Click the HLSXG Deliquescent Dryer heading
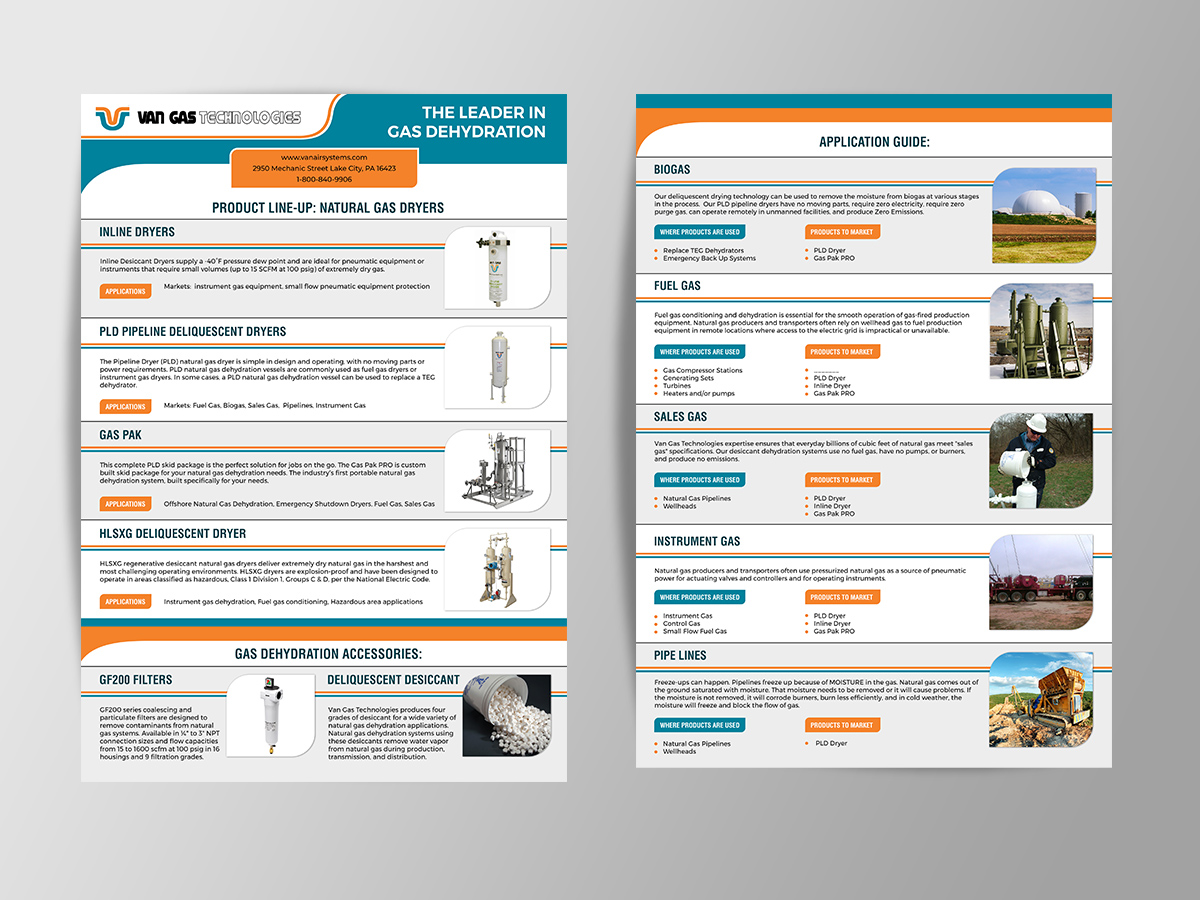 (x=173, y=534)
